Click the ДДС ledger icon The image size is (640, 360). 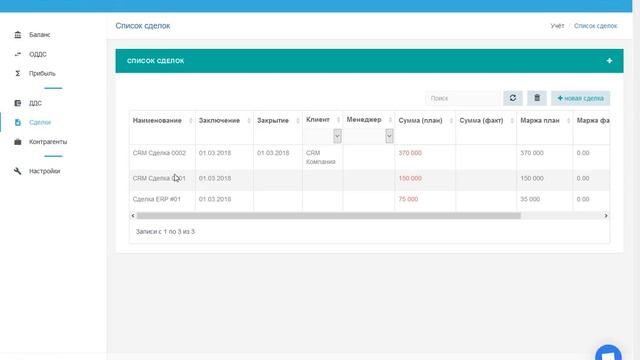[18, 103]
